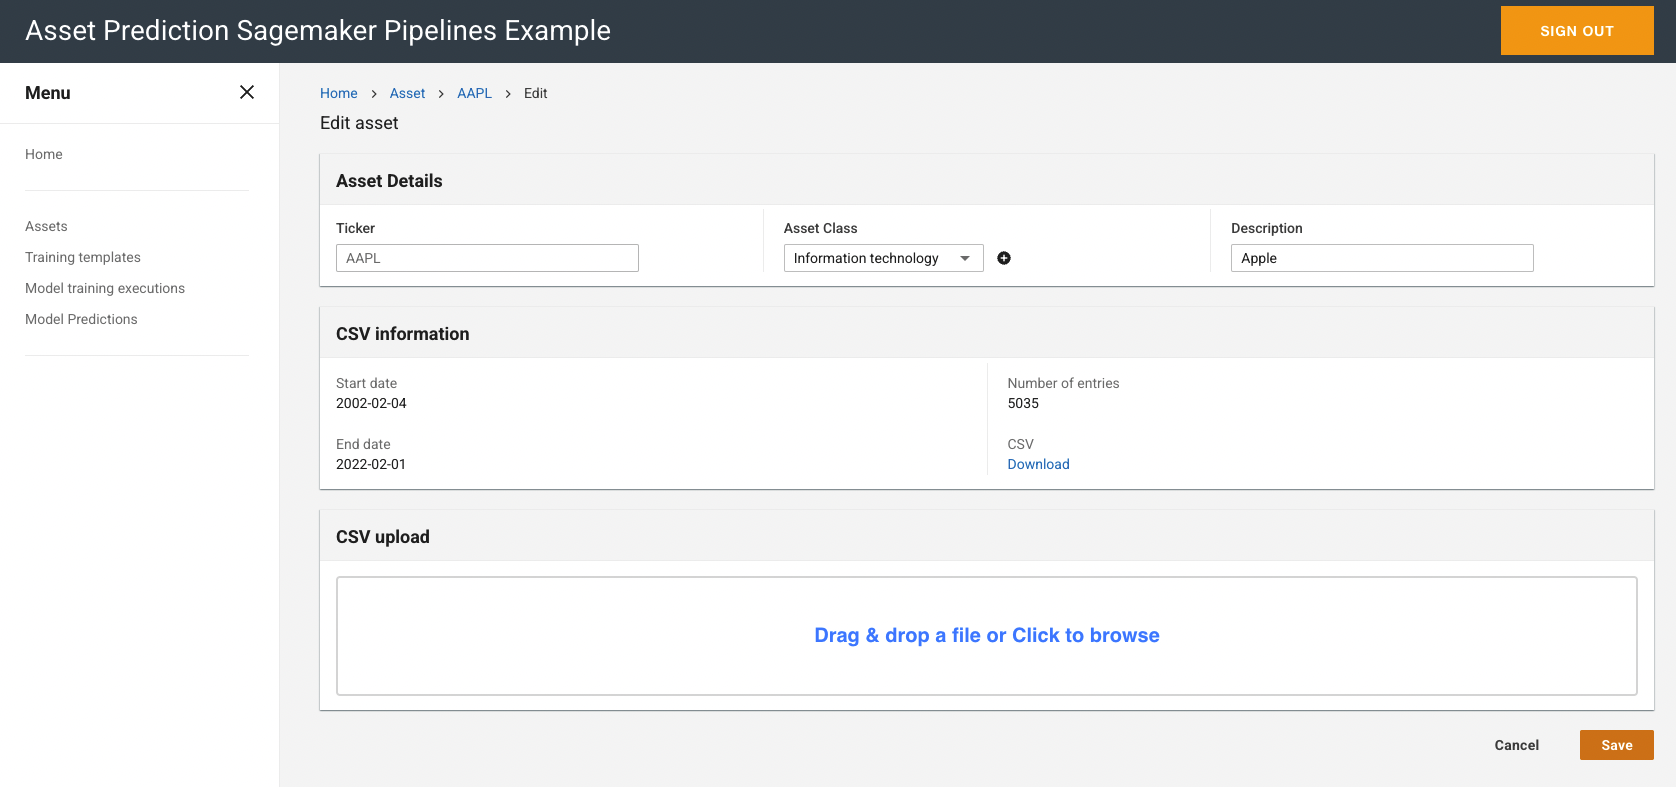Click the Edit breadcrumb text
The height and width of the screenshot is (787, 1676).
[535, 93]
